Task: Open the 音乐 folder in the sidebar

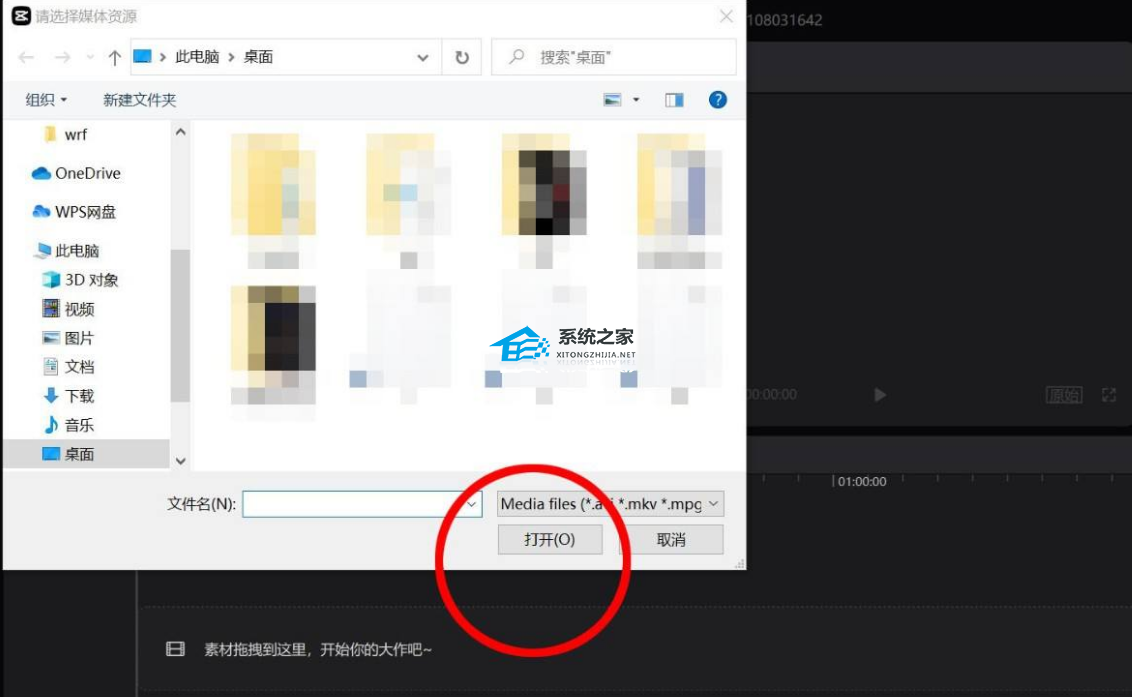Action: coord(69,425)
